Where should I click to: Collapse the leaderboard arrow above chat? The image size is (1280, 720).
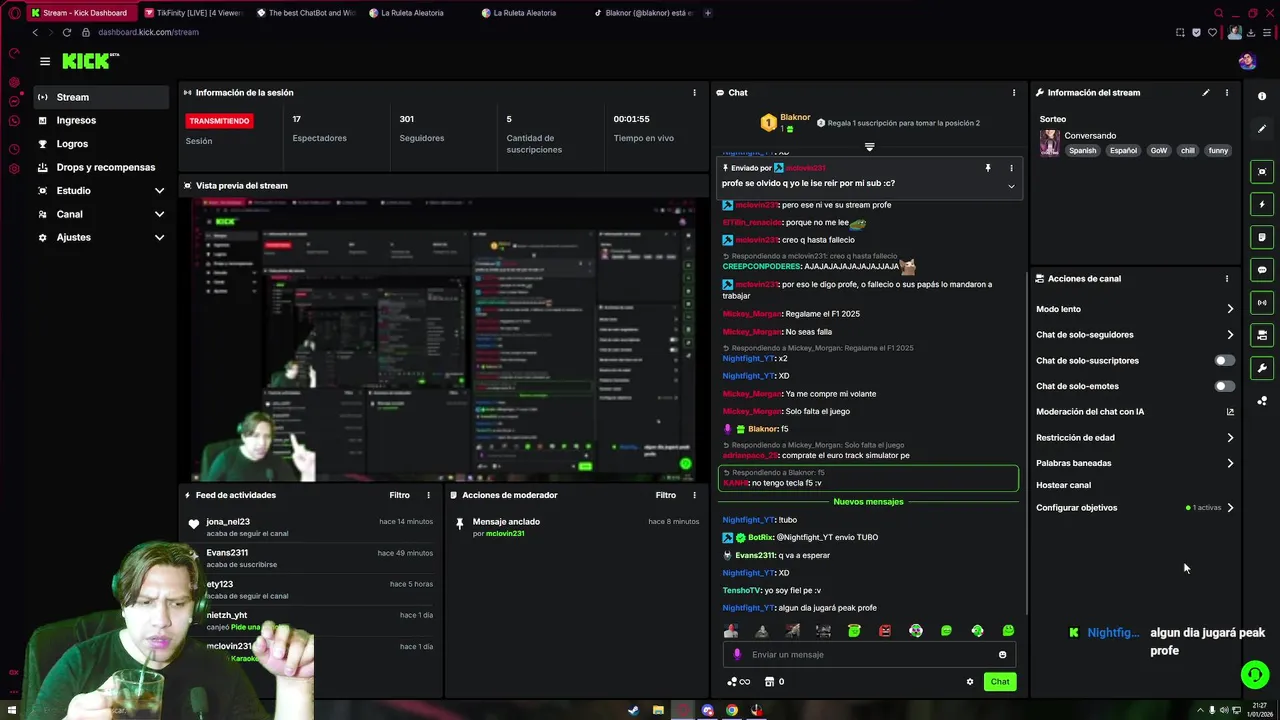point(869,147)
